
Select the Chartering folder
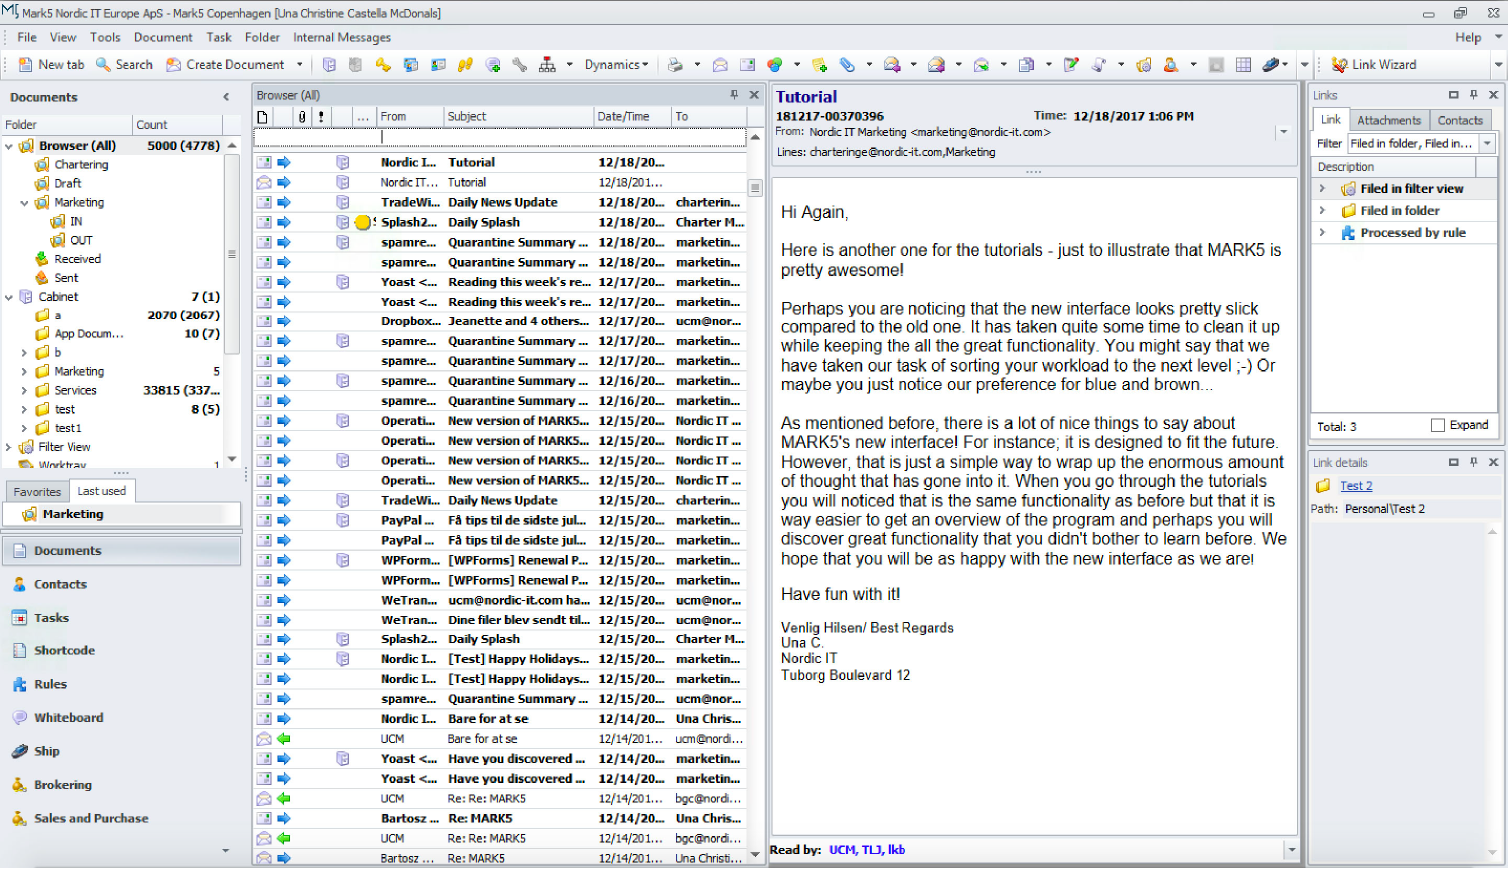pos(81,165)
